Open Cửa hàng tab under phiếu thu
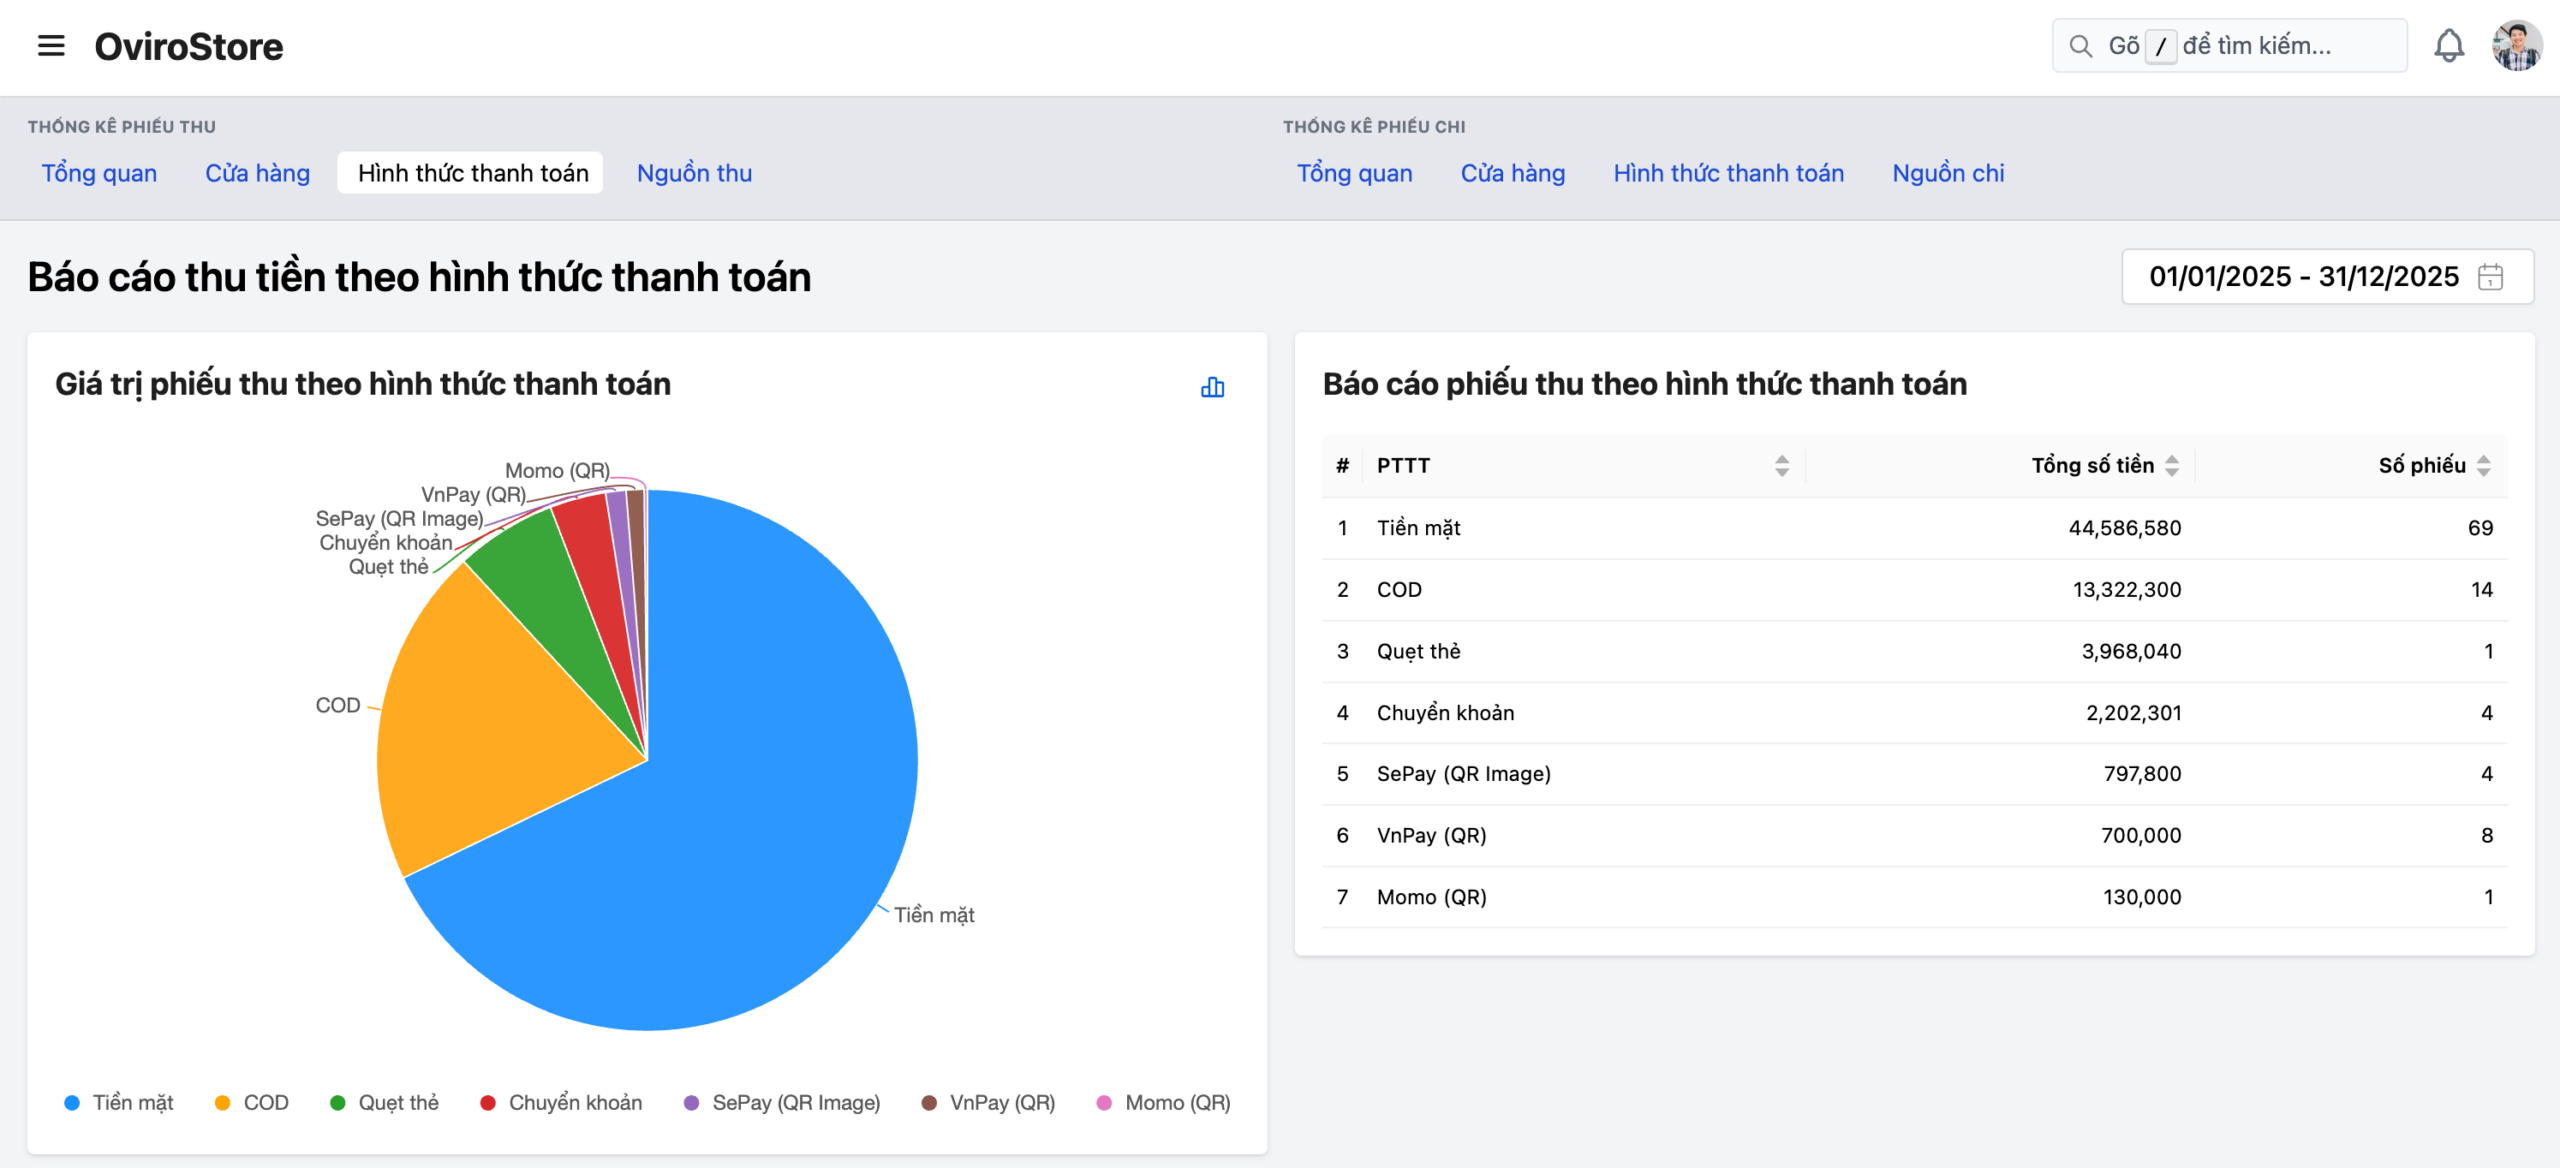Screen dimensions: 2560x1168 click(x=257, y=173)
